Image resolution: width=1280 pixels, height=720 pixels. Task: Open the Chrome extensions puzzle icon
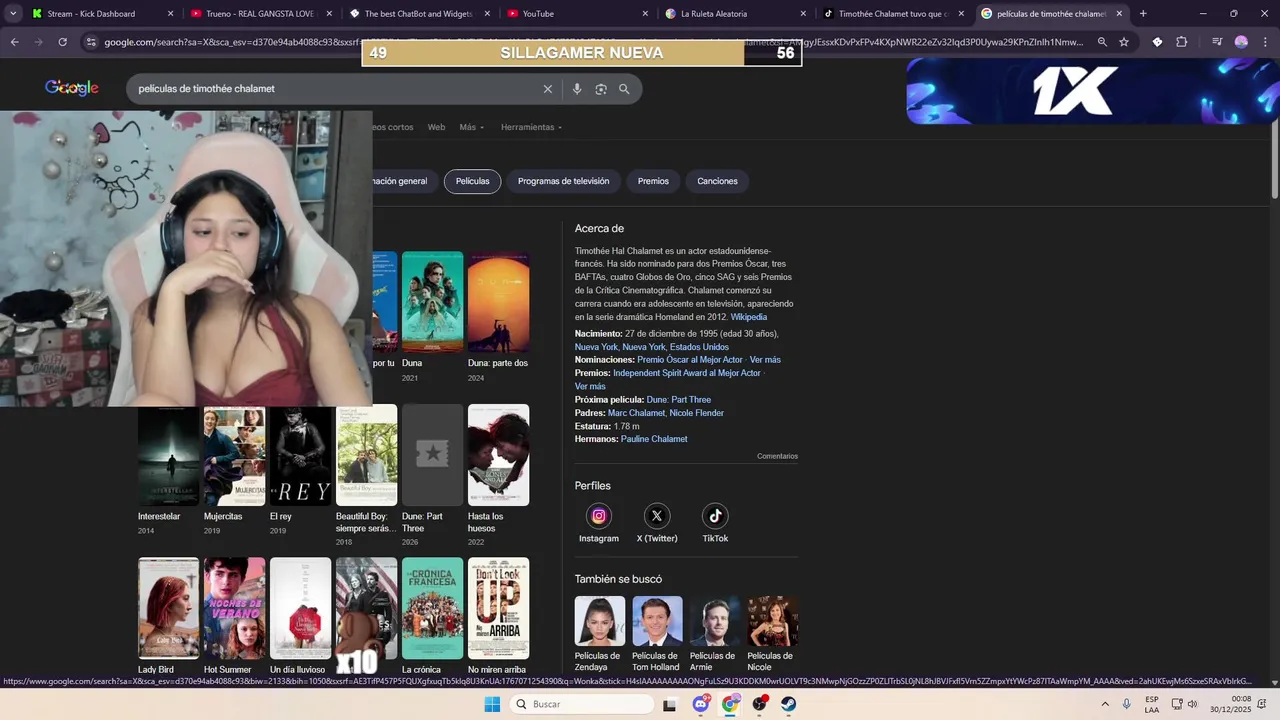click(x=1181, y=42)
